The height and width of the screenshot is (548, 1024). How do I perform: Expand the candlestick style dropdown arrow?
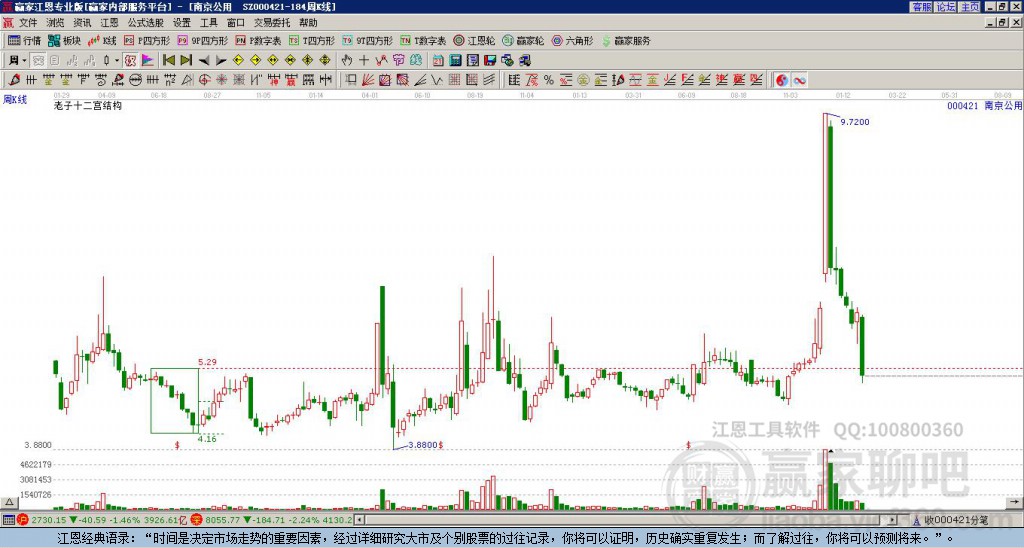click(117, 61)
